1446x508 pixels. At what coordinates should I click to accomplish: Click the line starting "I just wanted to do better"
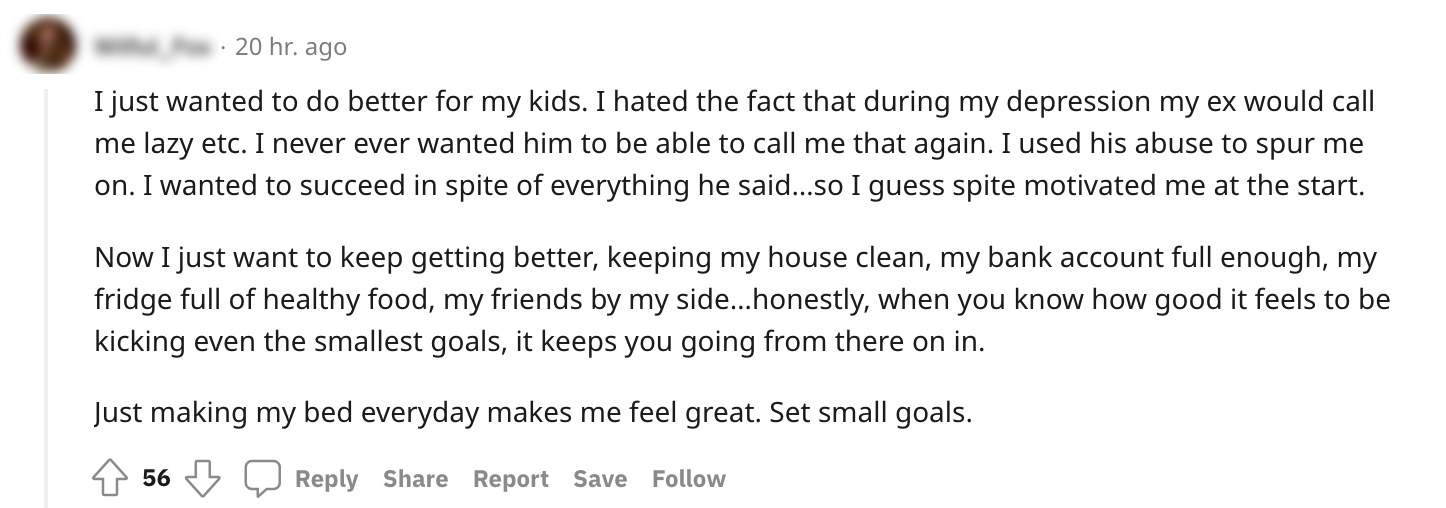734,101
